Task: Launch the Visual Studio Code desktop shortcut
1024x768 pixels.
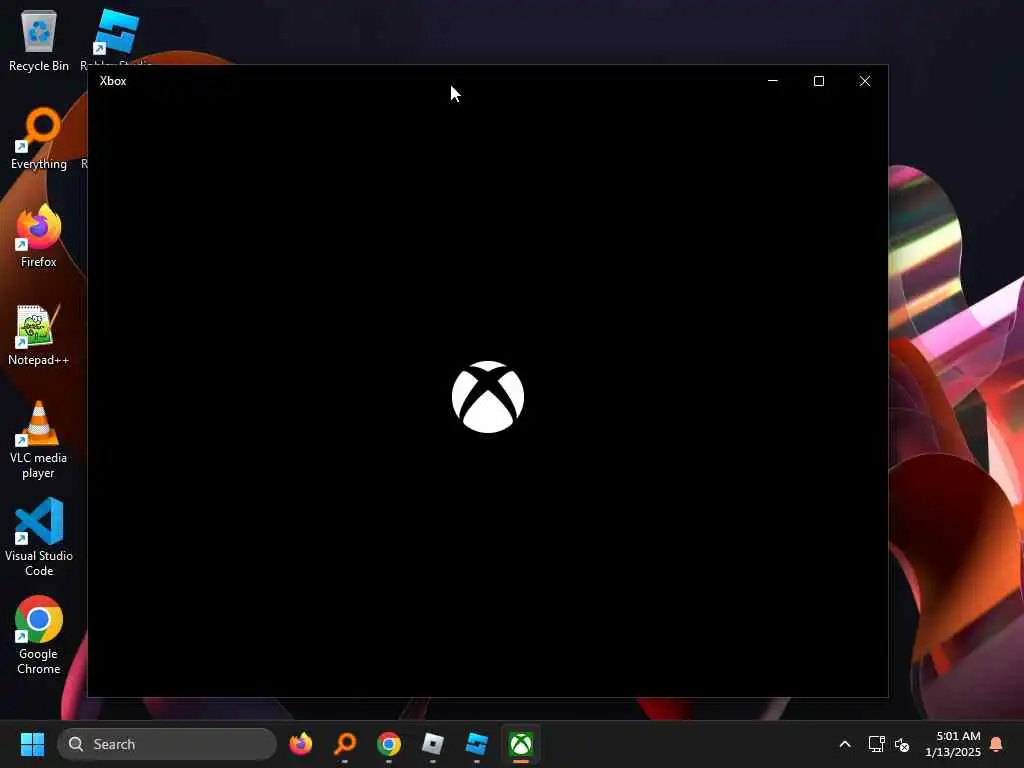Action: [39, 537]
